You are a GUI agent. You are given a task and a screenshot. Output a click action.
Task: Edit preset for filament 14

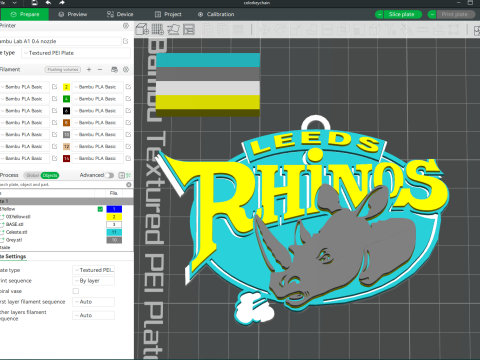click(128, 158)
